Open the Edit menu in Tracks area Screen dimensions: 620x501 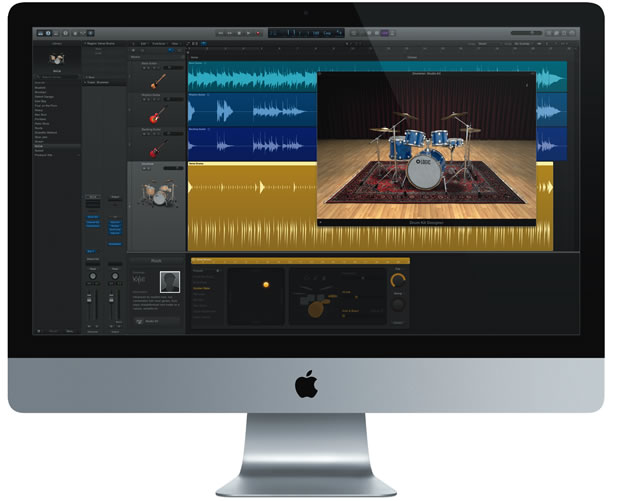(x=144, y=43)
